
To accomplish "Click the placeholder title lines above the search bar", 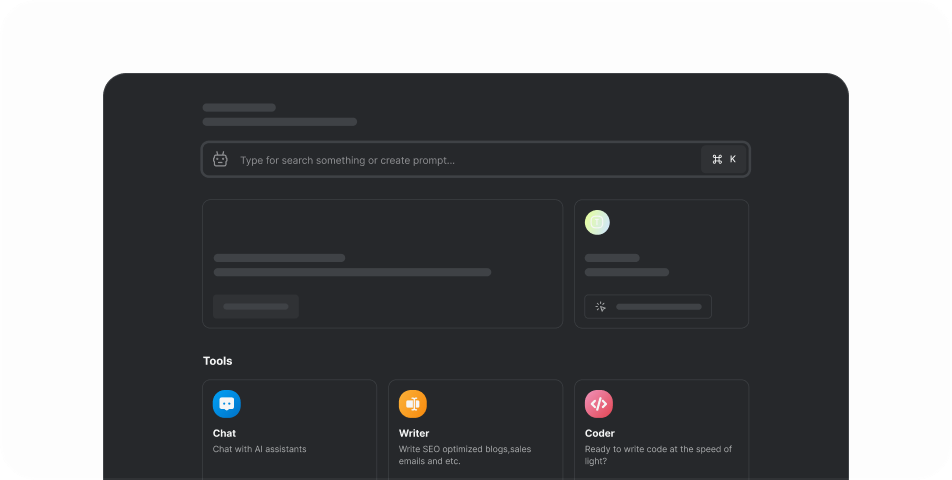I will tap(279, 115).
